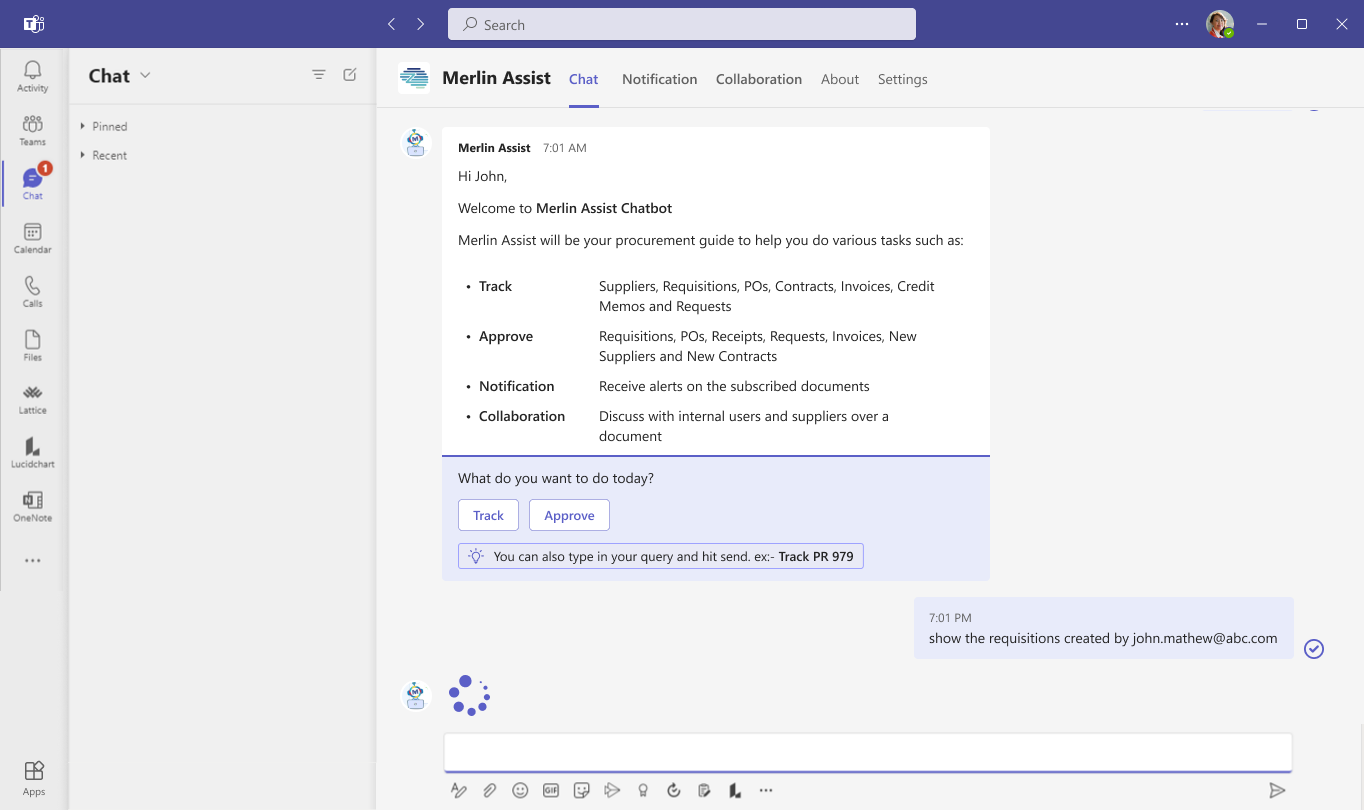Click the sent message about john.mathew@abc.com
Image resolution: width=1364 pixels, height=810 pixels.
(x=1104, y=628)
